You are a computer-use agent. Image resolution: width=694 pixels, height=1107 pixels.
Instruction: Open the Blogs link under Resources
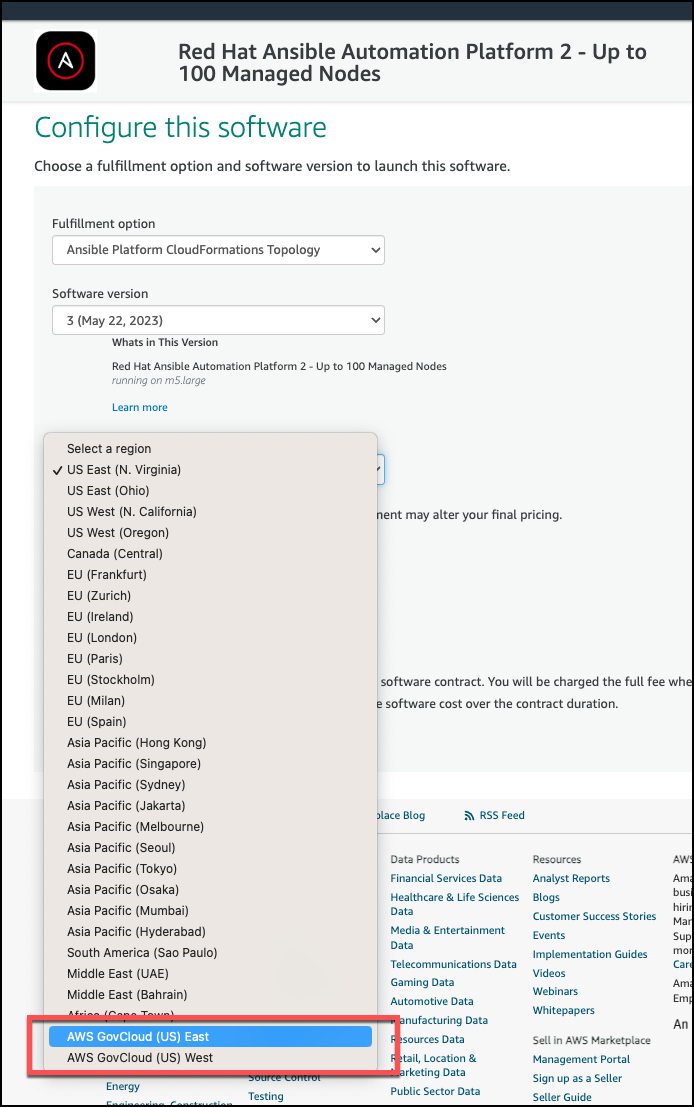(546, 897)
